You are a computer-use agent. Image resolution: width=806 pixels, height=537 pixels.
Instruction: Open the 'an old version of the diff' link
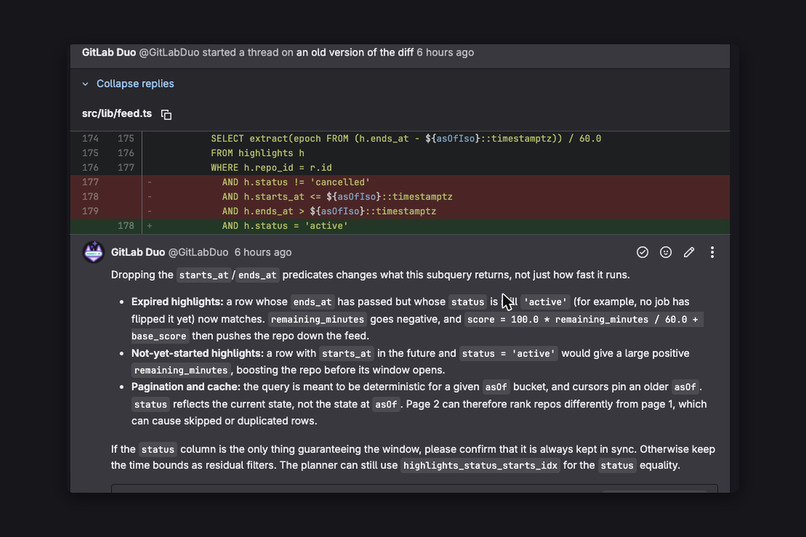355,52
